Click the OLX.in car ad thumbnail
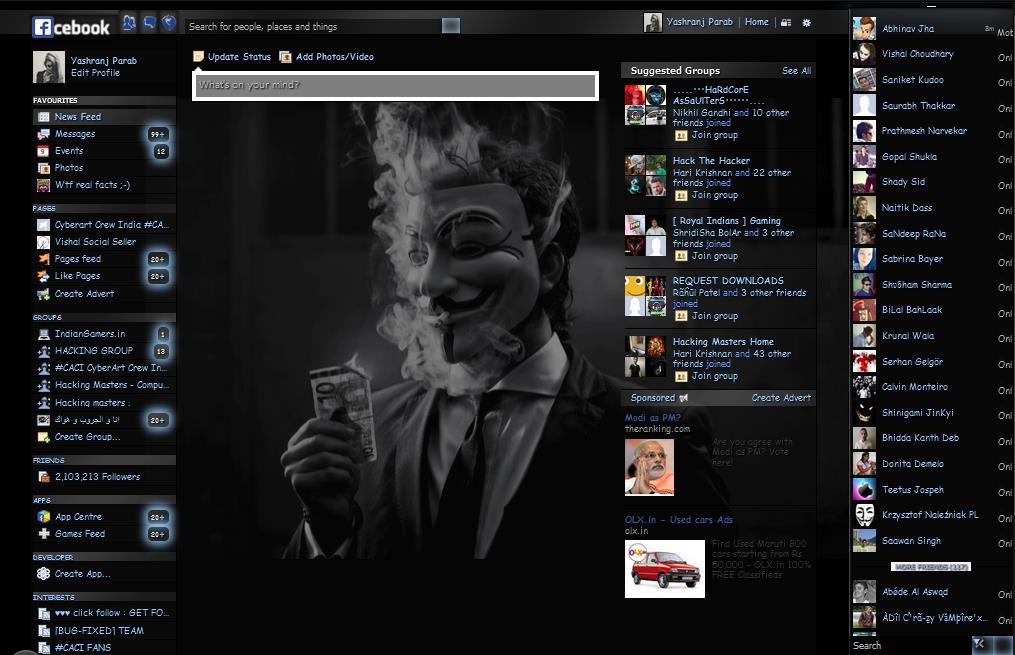The width and height of the screenshot is (1015, 655). tap(665, 569)
